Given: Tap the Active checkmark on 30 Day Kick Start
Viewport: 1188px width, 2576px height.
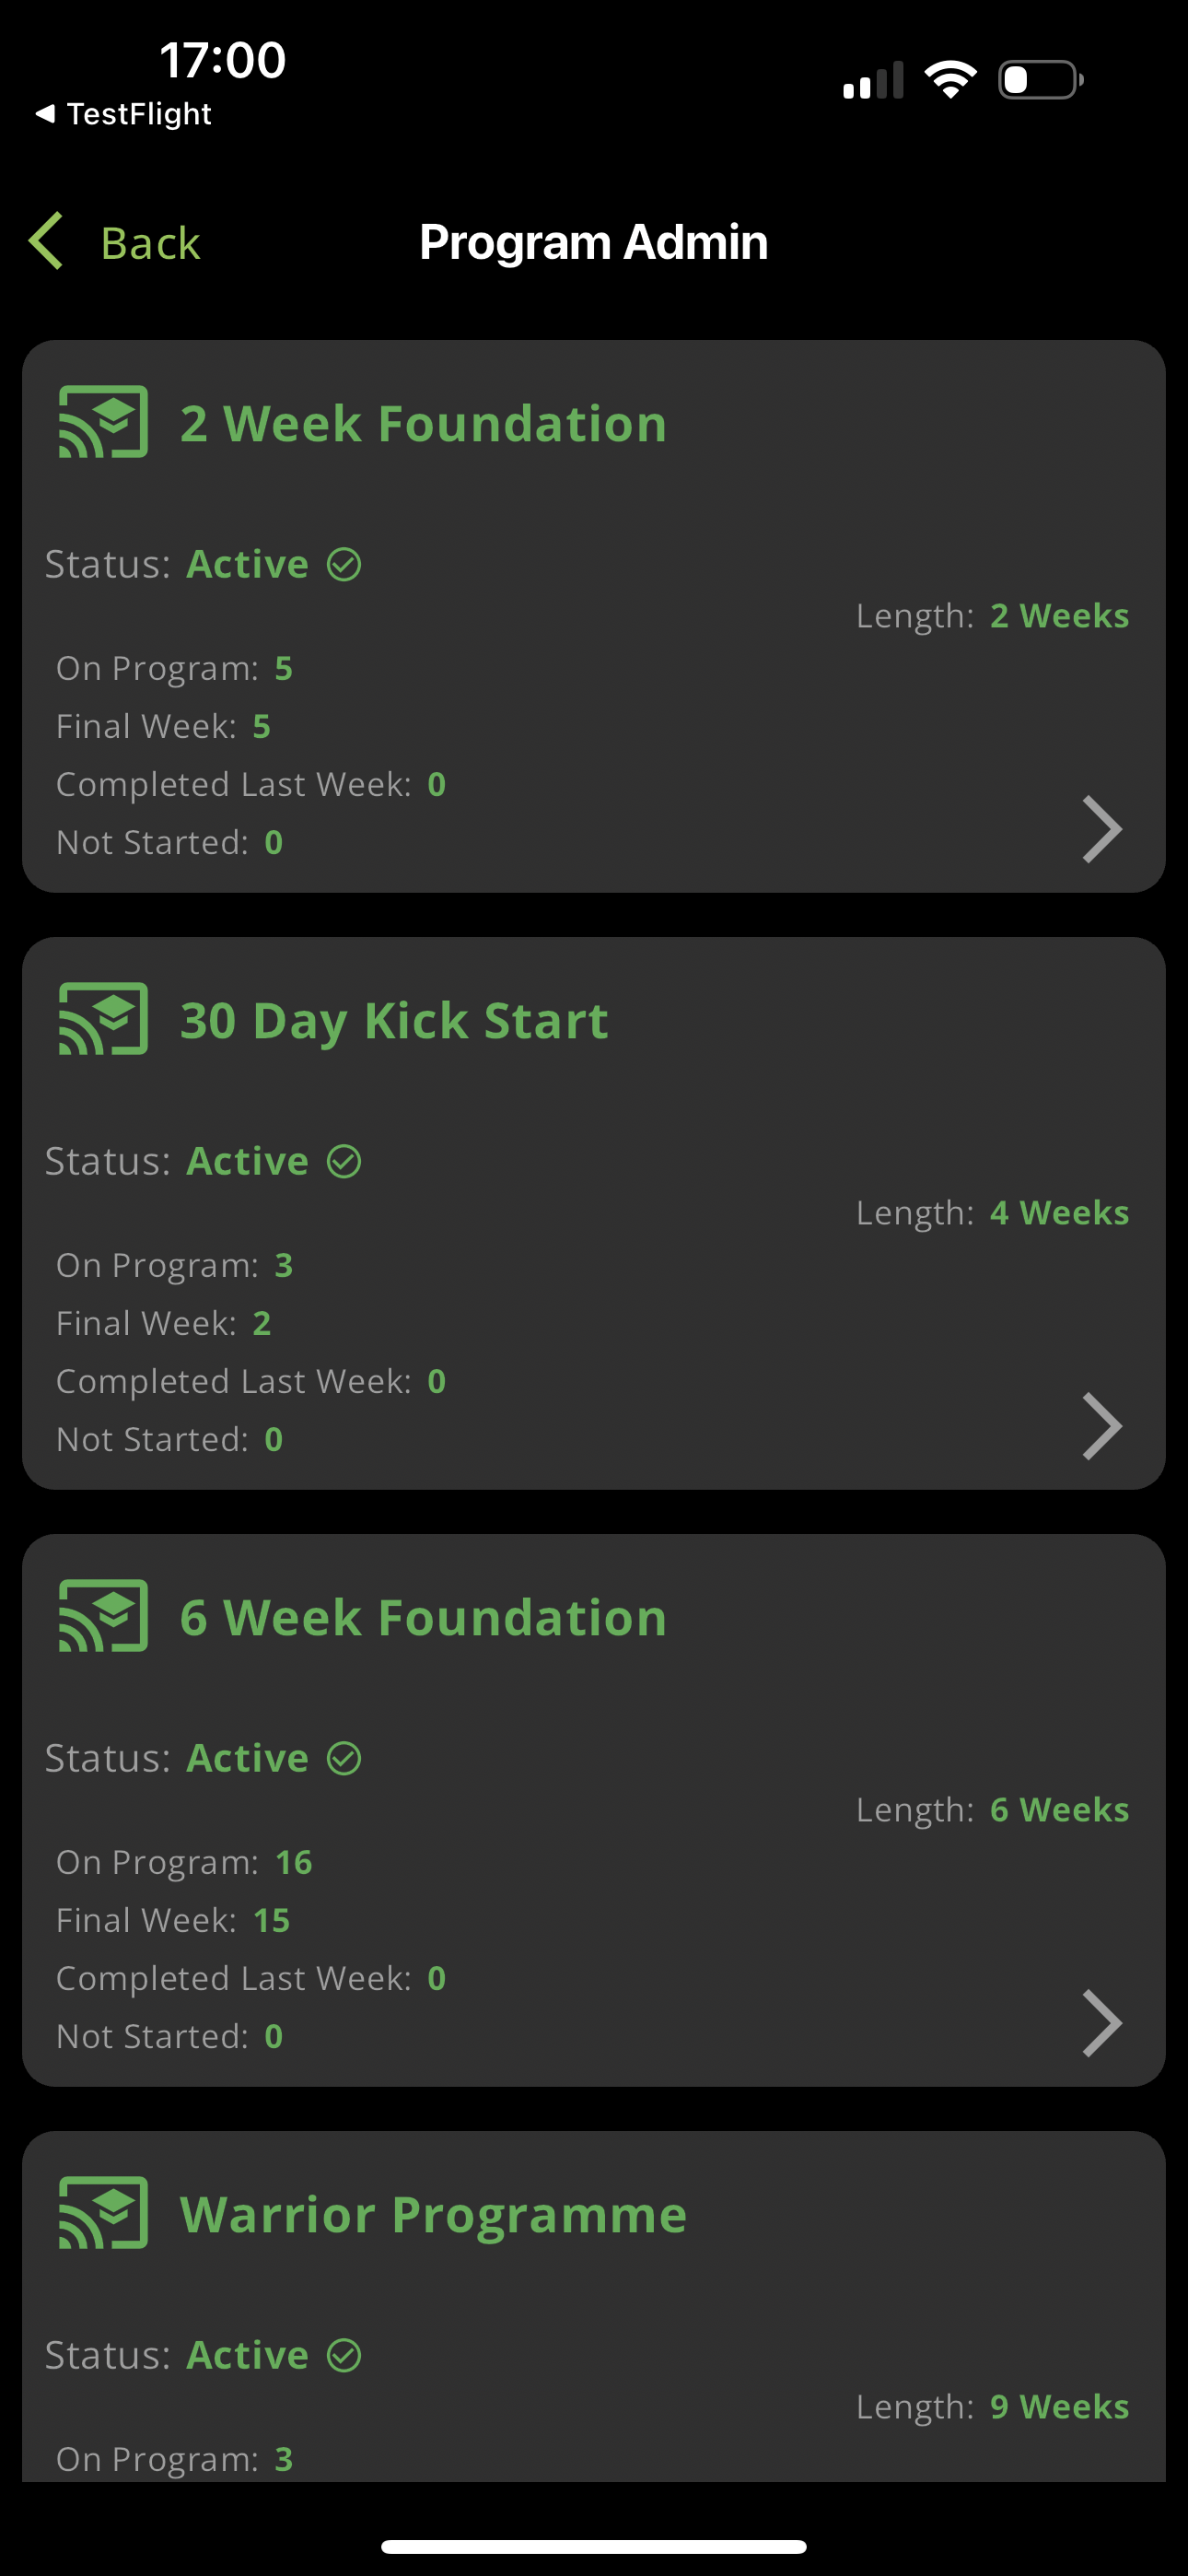Looking at the screenshot, I should pos(344,1162).
